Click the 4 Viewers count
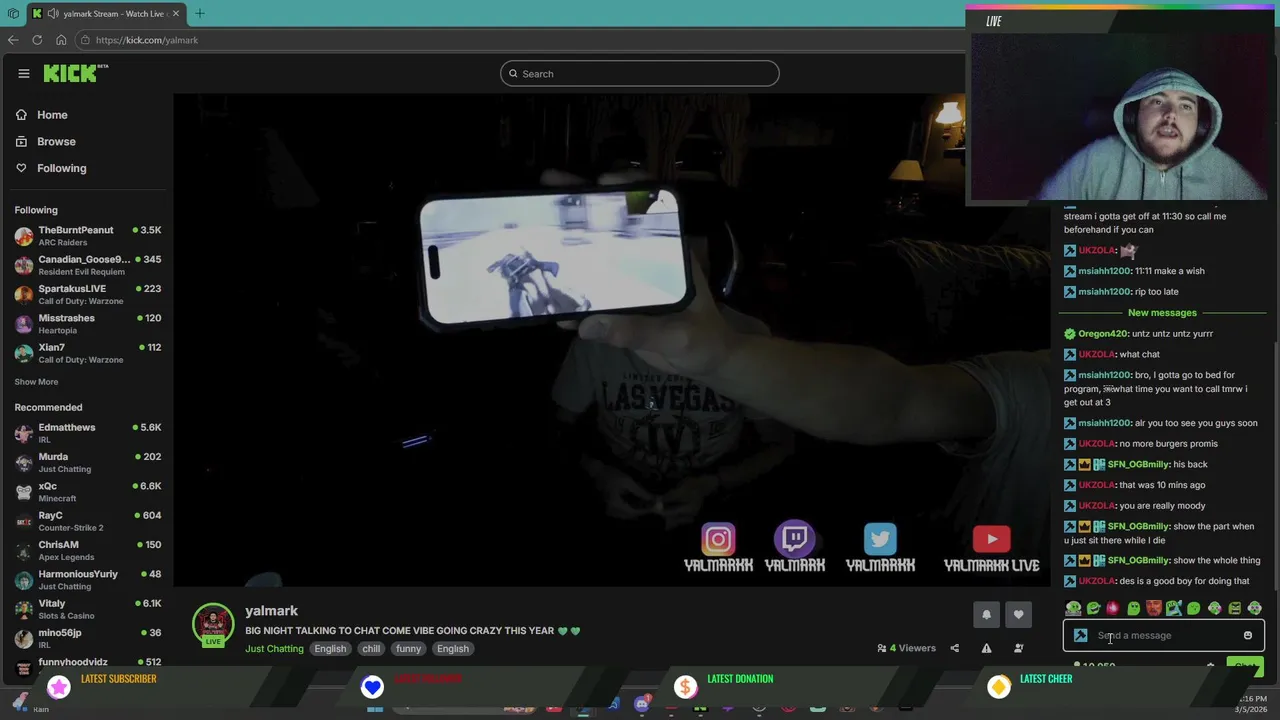This screenshot has height=720, width=1280. coord(906,648)
